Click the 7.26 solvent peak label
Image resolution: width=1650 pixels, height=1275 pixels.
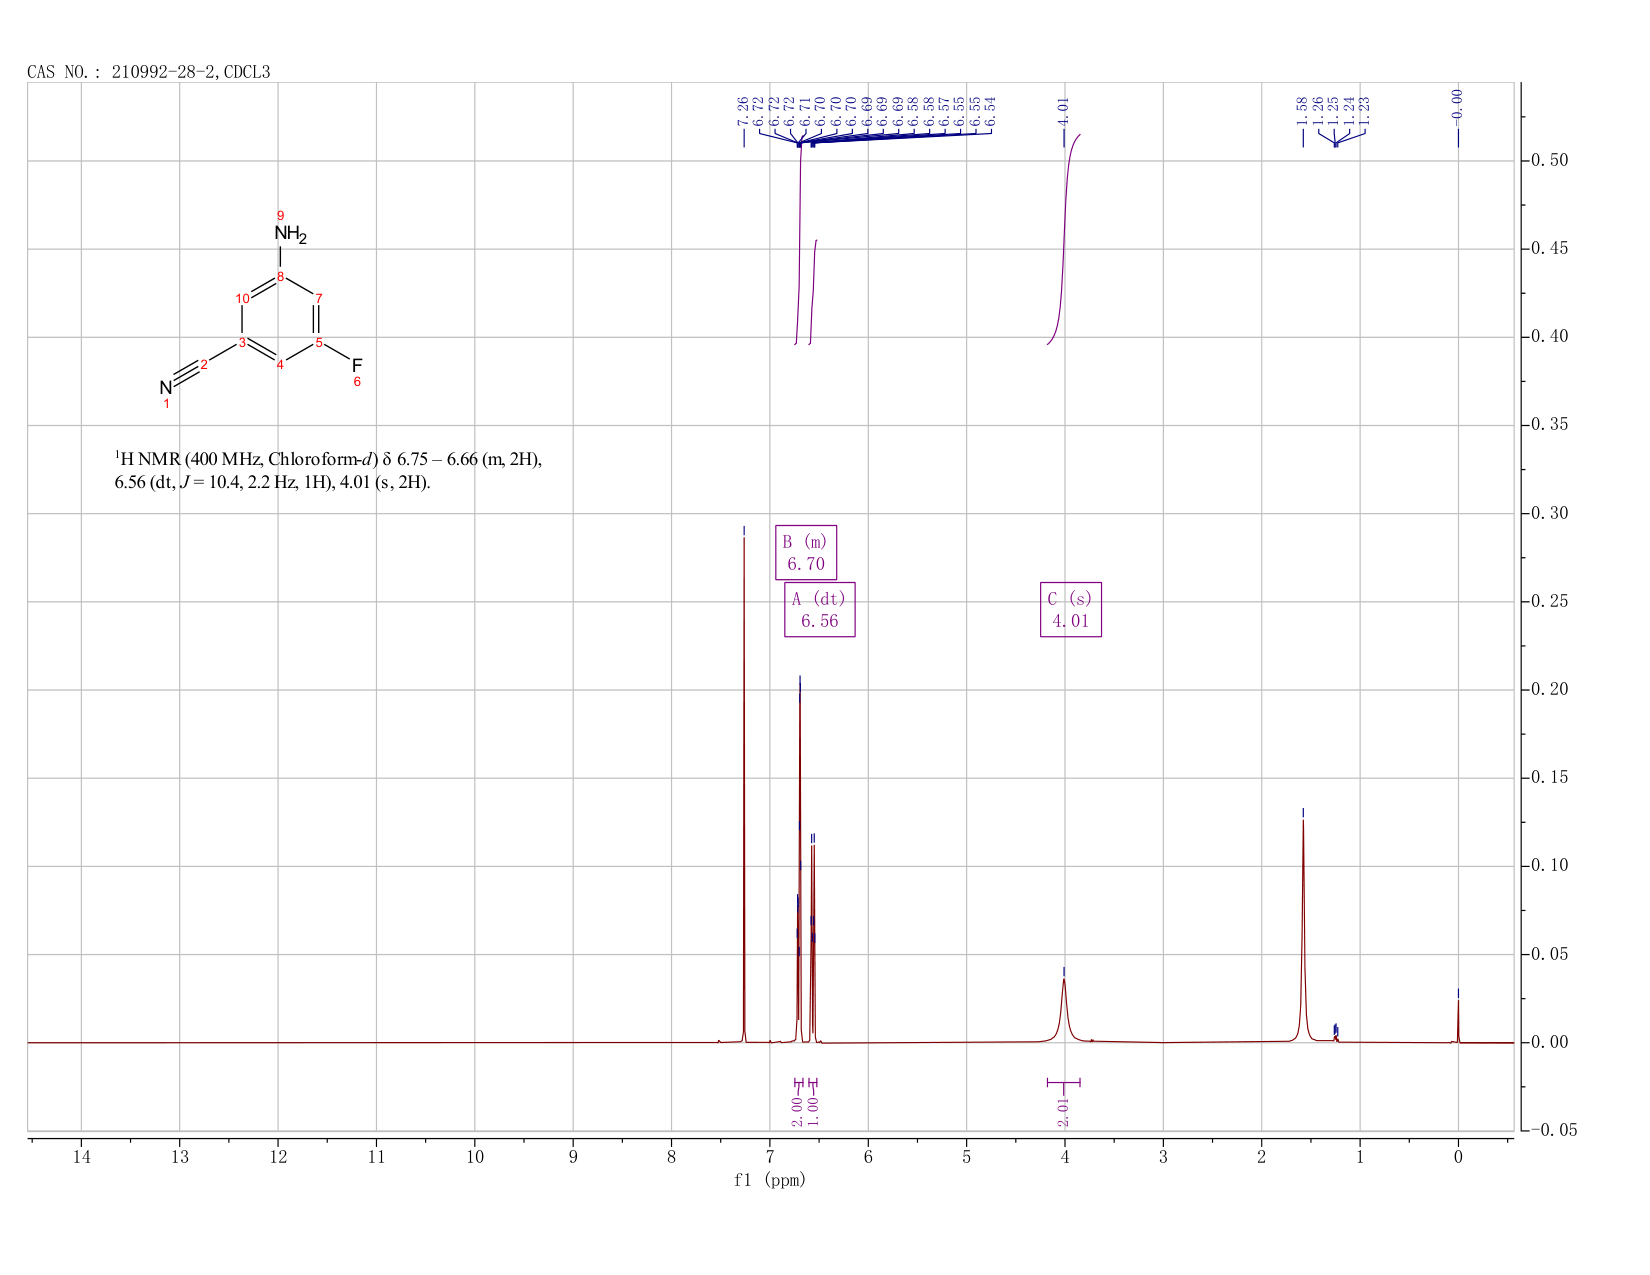[x=743, y=111]
